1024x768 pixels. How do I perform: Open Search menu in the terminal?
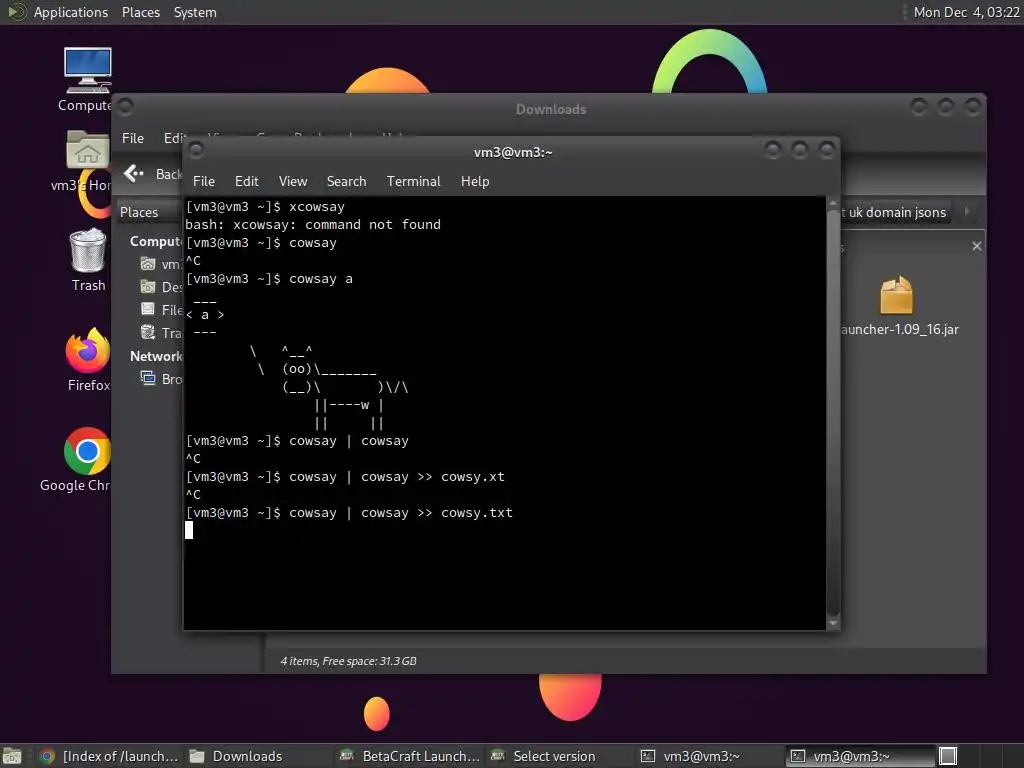click(x=346, y=182)
